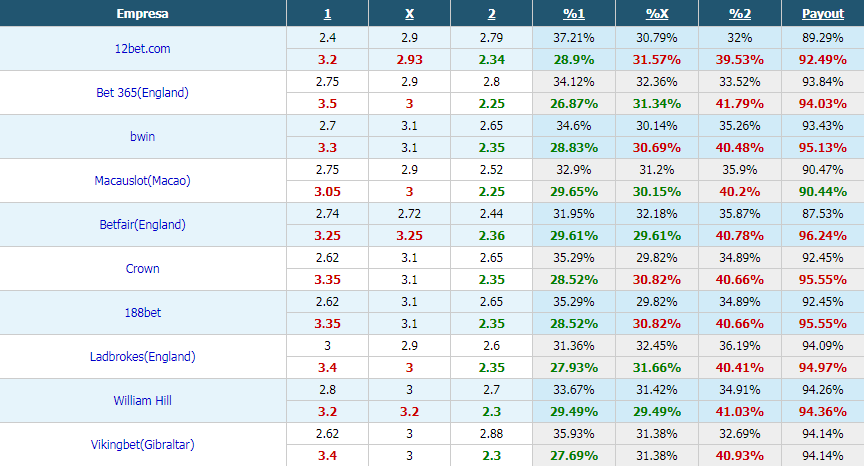
Task: Click 12bet.com draw odds 2.93
Action: tap(409, 59)
